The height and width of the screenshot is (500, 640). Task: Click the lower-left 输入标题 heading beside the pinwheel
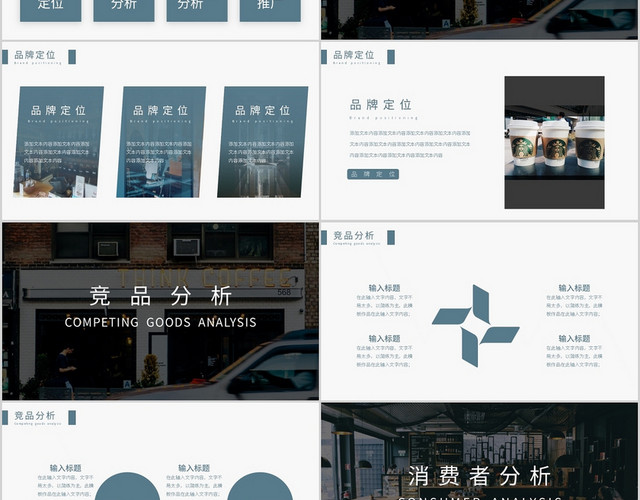click(x=384, y=339)
